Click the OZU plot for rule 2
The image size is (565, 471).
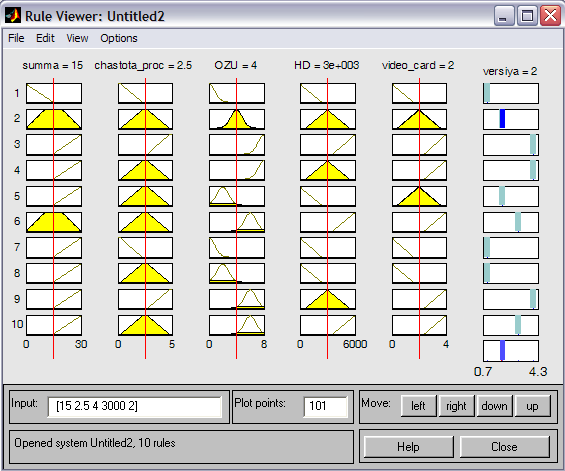click(237, 119)
